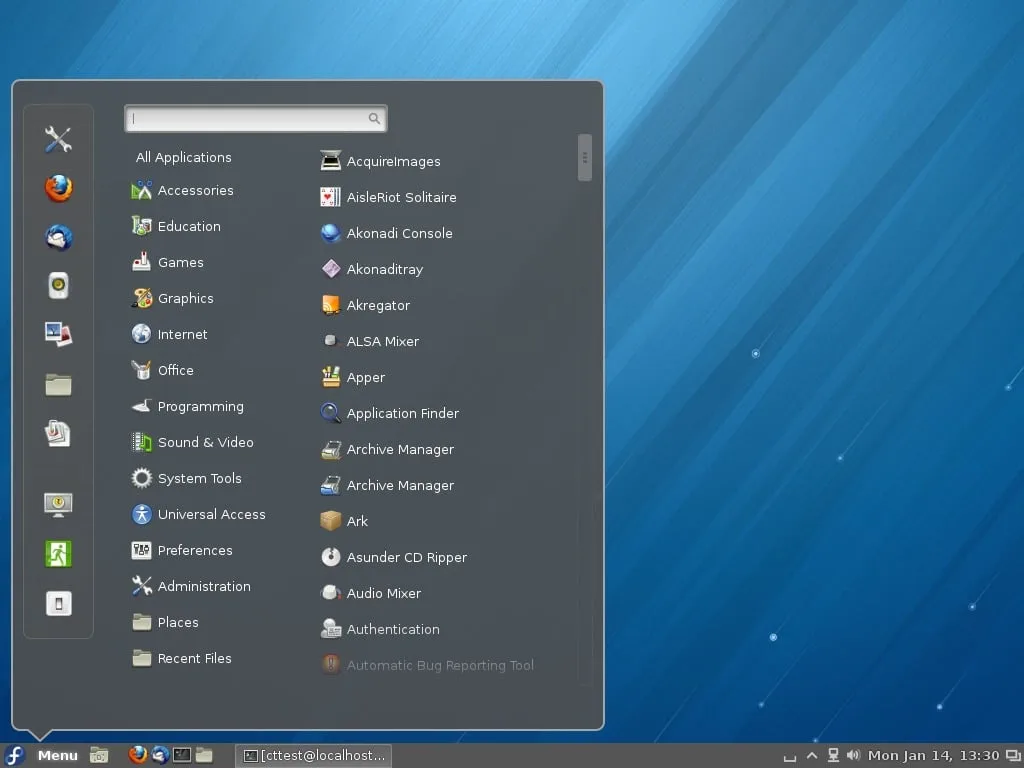
Task: Click the application search field
Action: [x=255, y=118]
